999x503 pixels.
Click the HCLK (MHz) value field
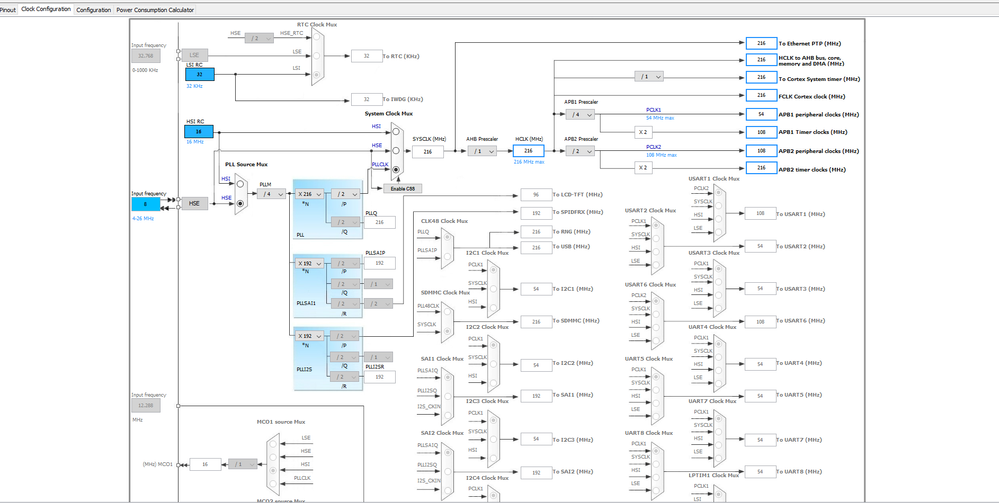coord(529,151)
